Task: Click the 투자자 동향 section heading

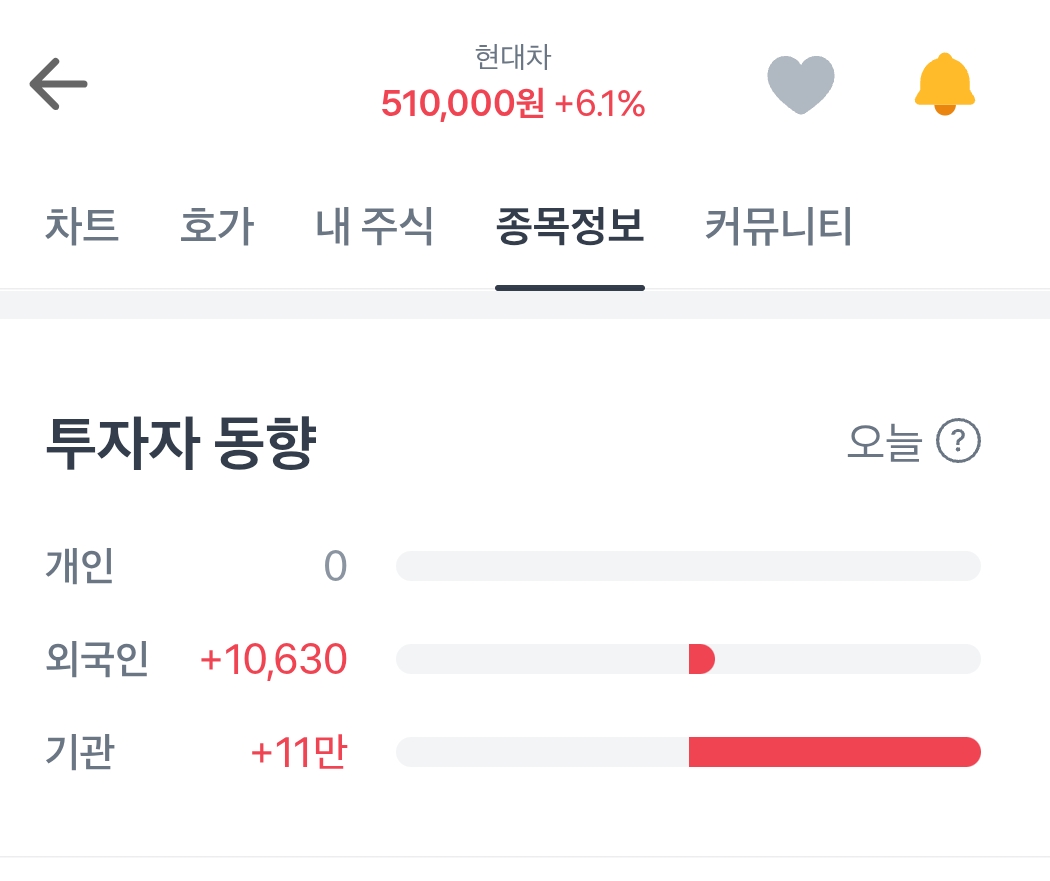Action: (180, 445)
